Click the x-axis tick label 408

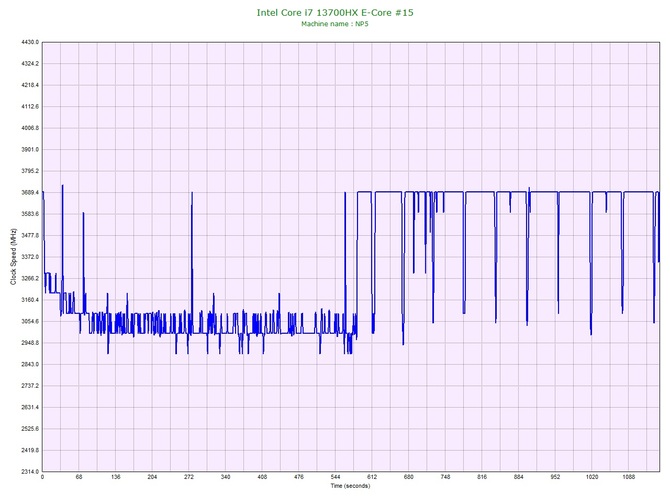point(262,477)
